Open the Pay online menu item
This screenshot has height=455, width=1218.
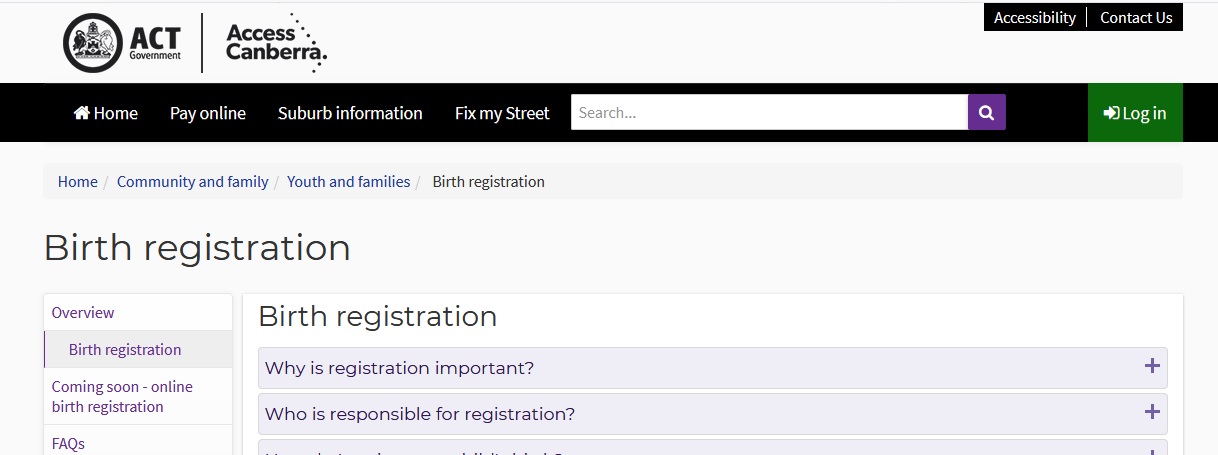208,113
